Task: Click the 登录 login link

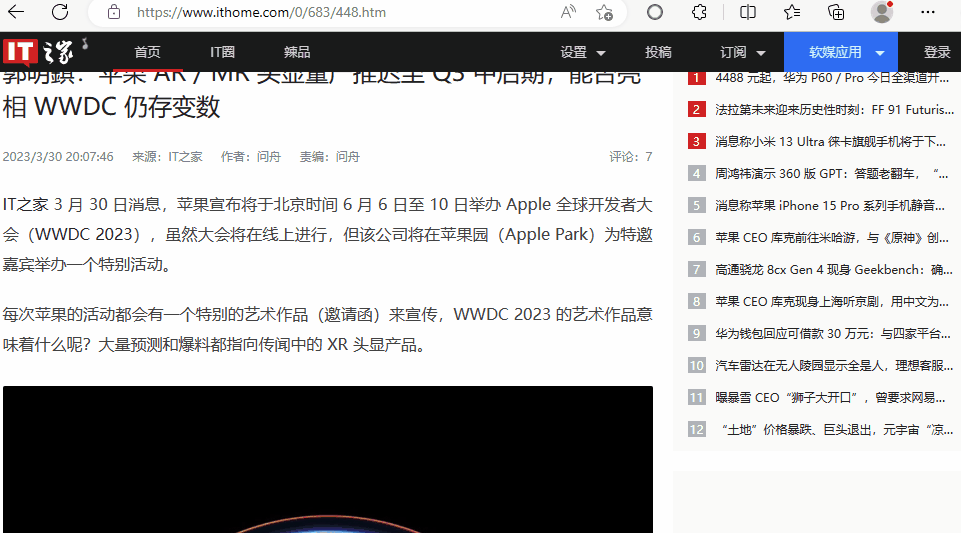Action: point(936,52)
